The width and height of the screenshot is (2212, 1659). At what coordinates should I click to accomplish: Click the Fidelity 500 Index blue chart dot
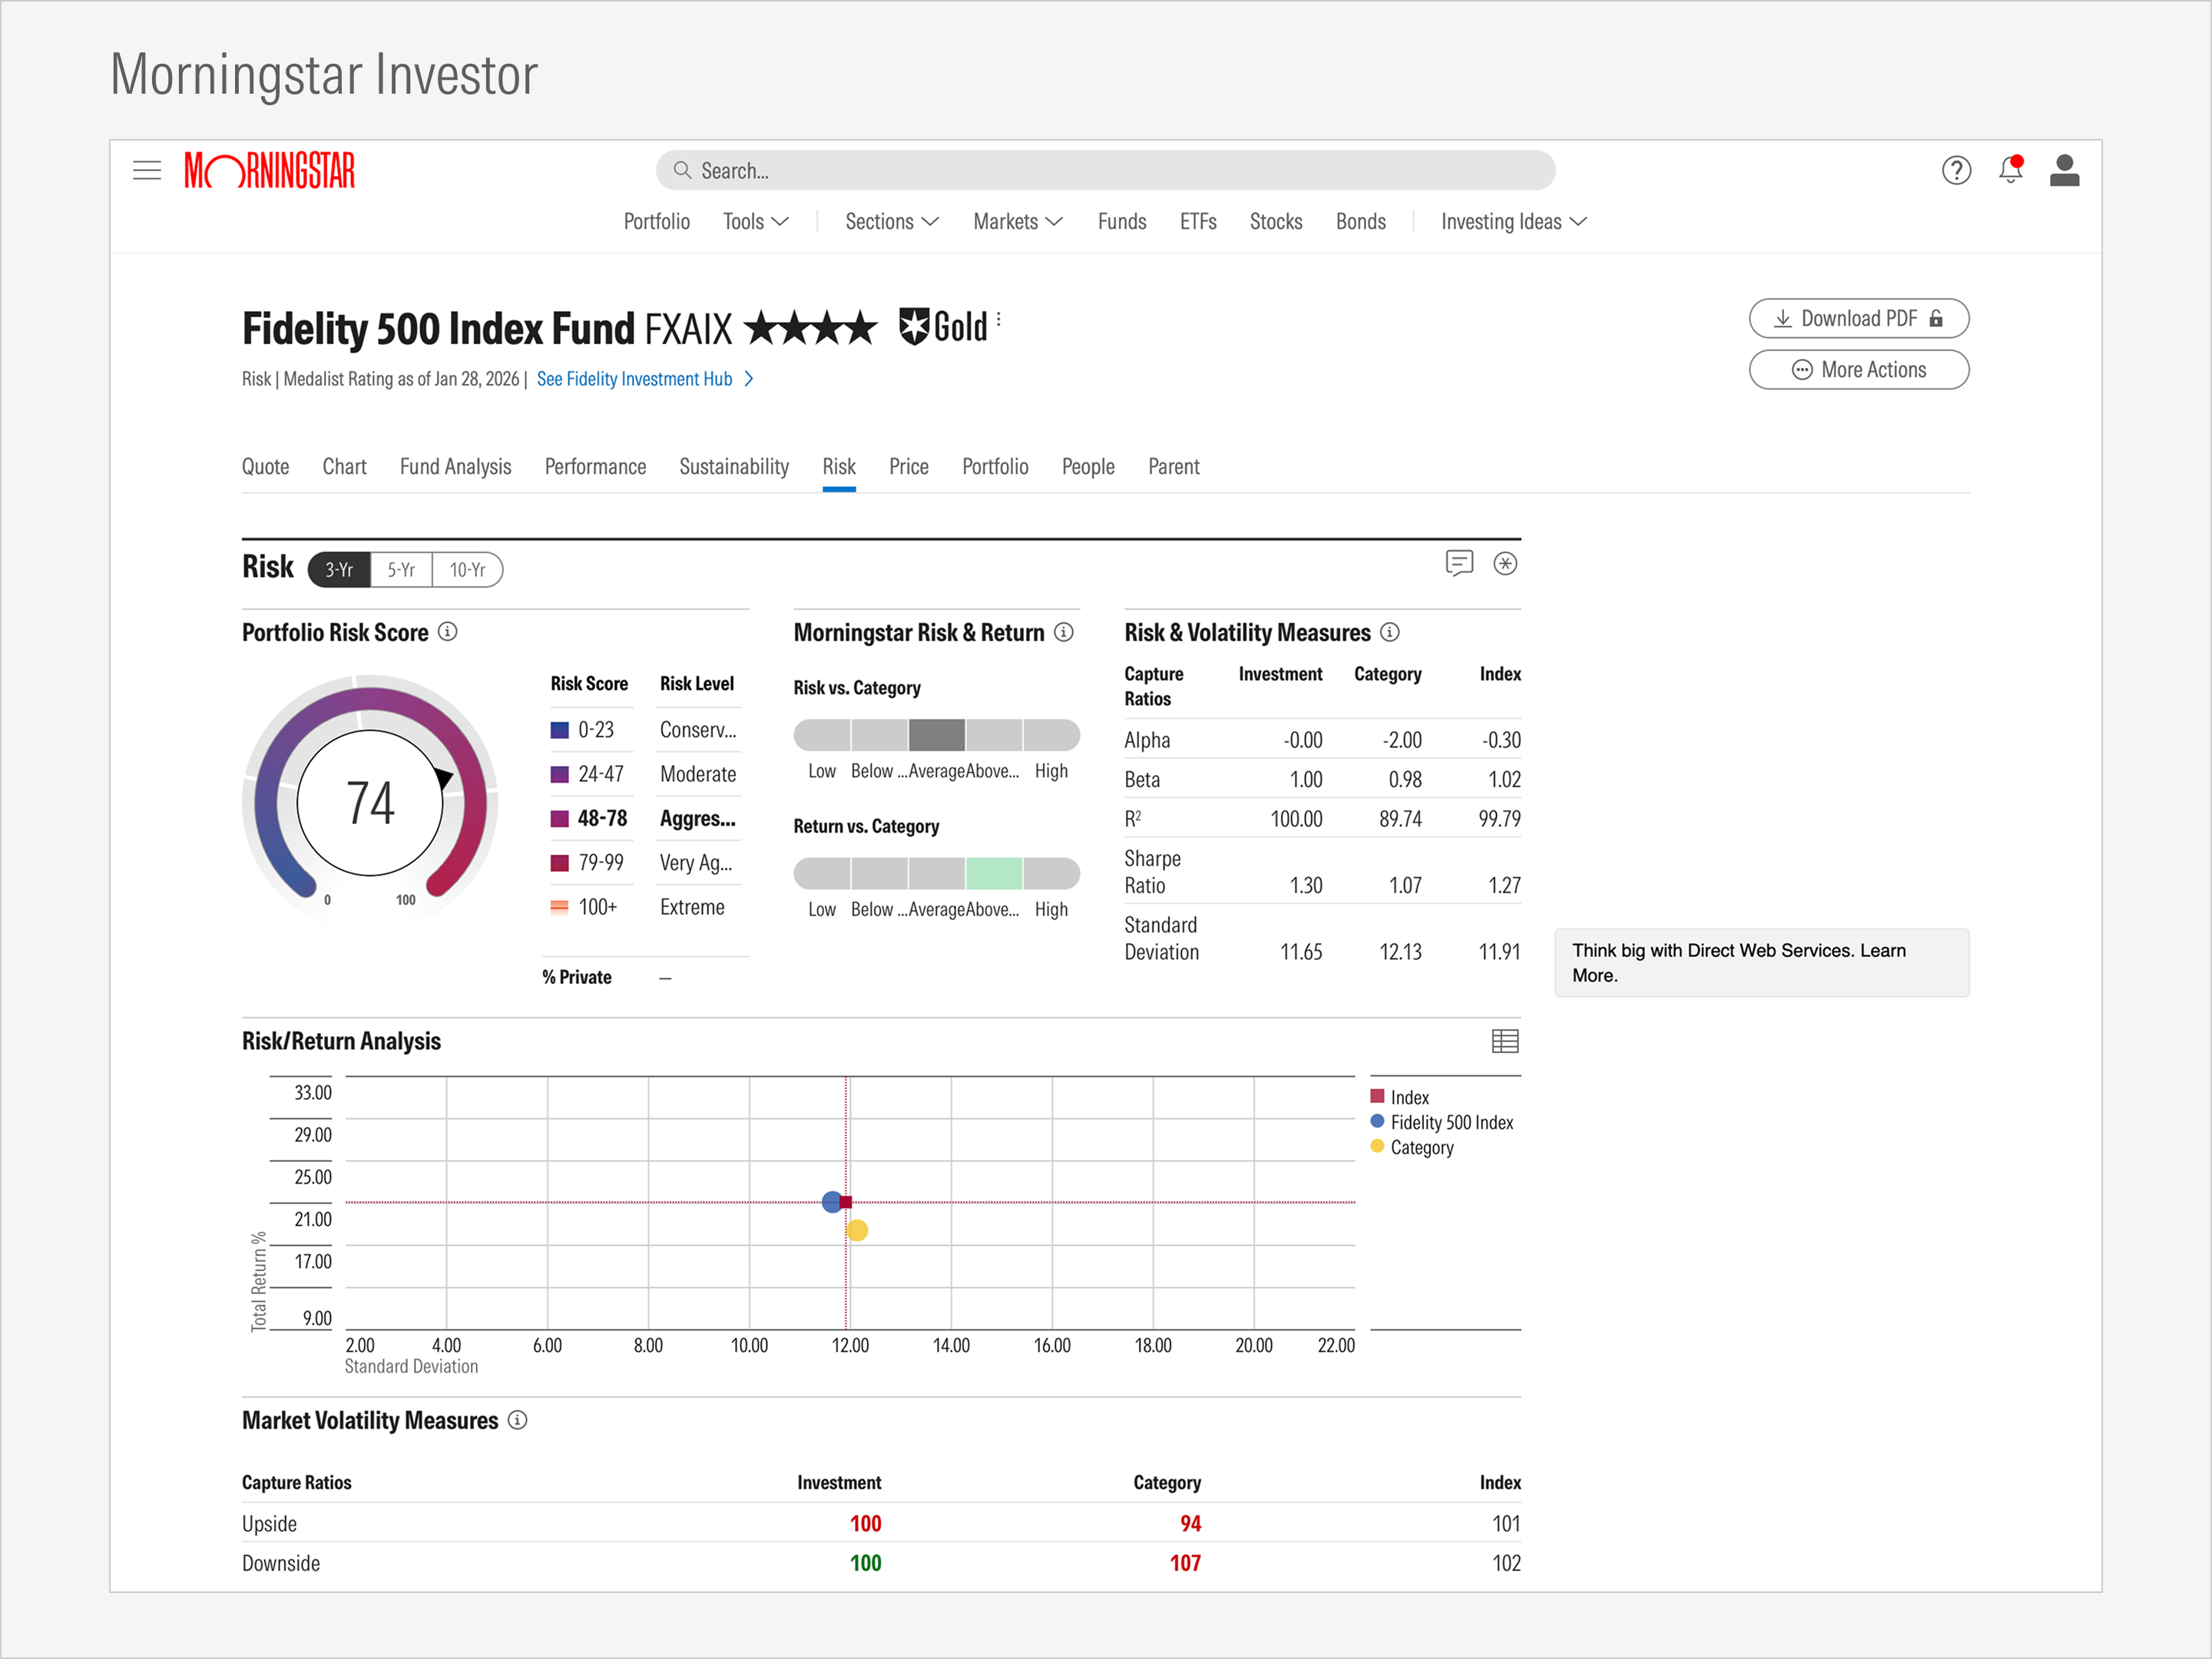tap(831, 1201)
